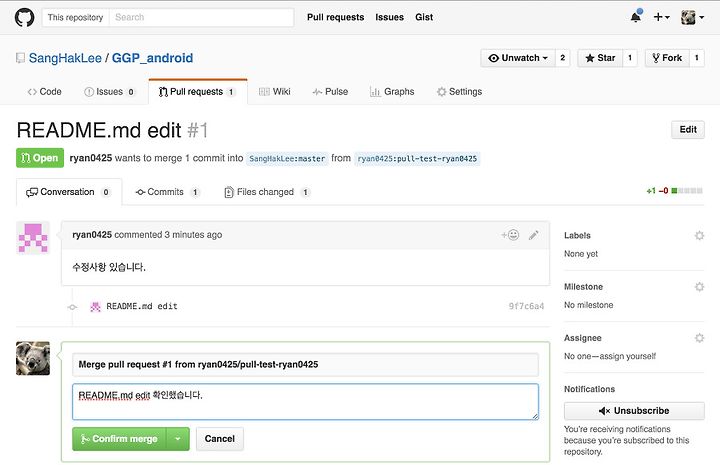Open the Labels gear settings
The height and width of the screenshot is (465, 720).
click(x=699, y=235)
